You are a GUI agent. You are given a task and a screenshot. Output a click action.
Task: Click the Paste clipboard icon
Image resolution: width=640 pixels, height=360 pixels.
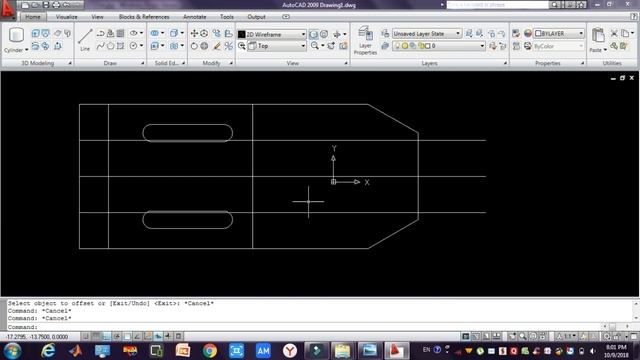598,36
